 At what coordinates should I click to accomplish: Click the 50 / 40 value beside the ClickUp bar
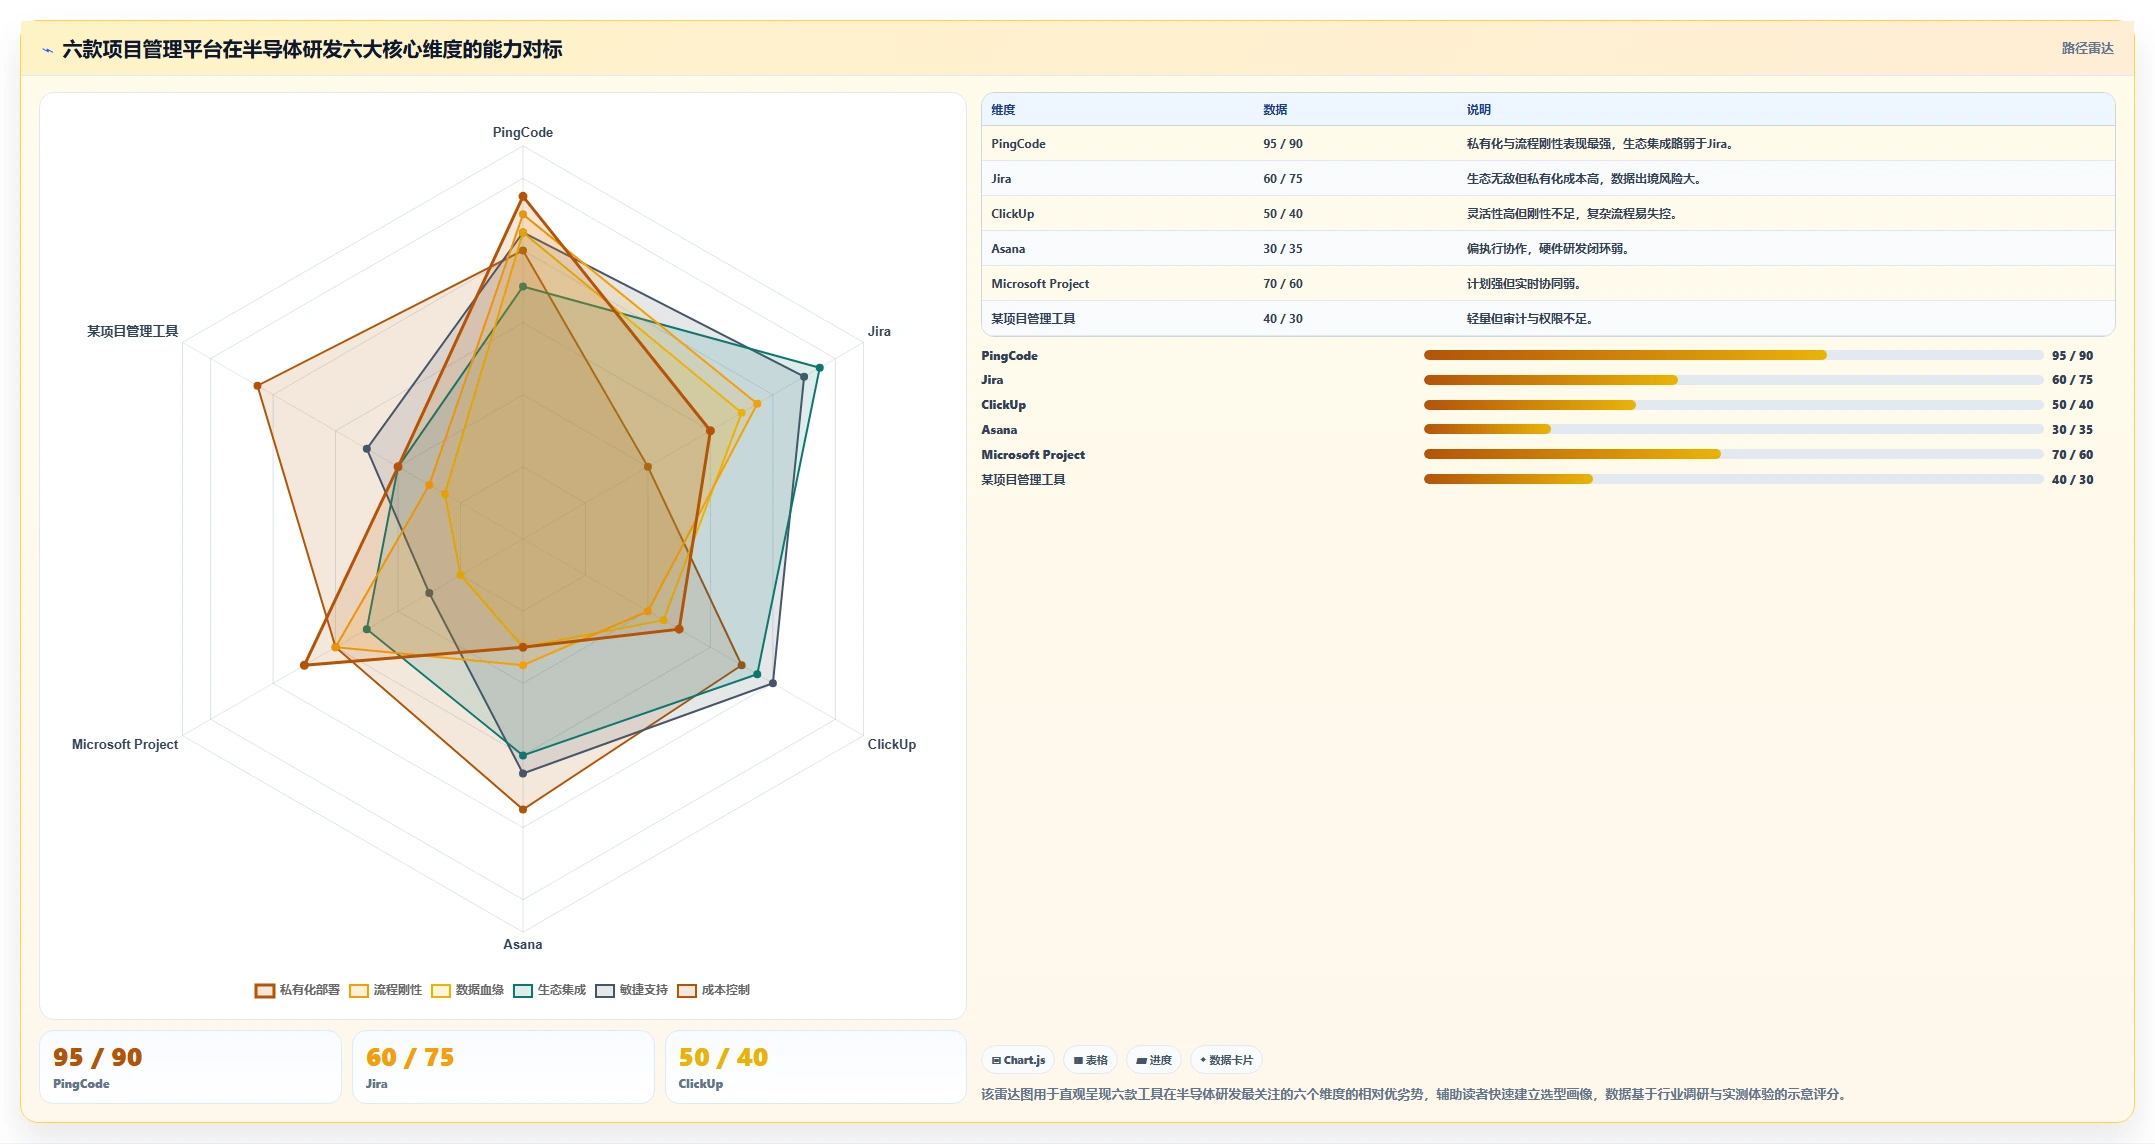click(x=2072, y=405)
